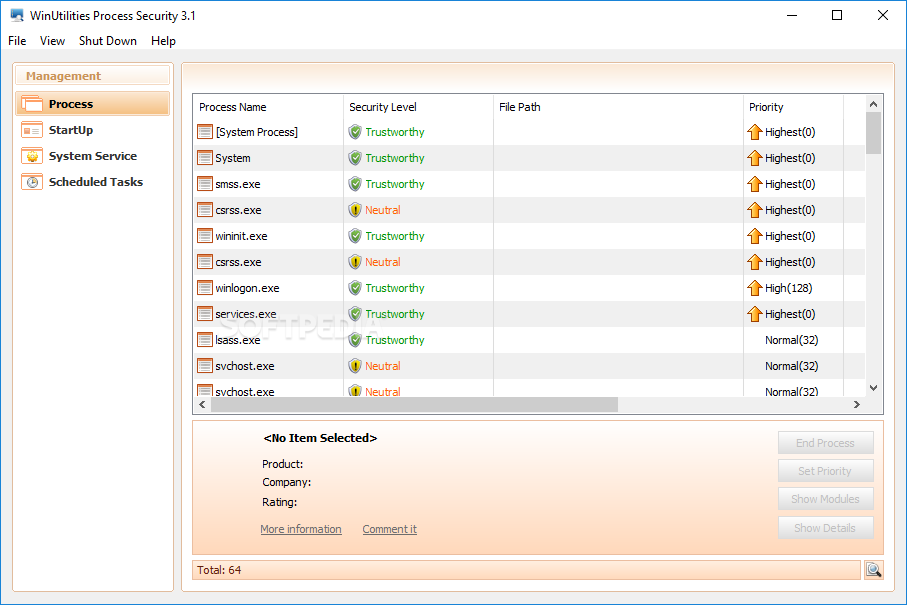Click the process icon next to lsass.exe

click(205, 340)
